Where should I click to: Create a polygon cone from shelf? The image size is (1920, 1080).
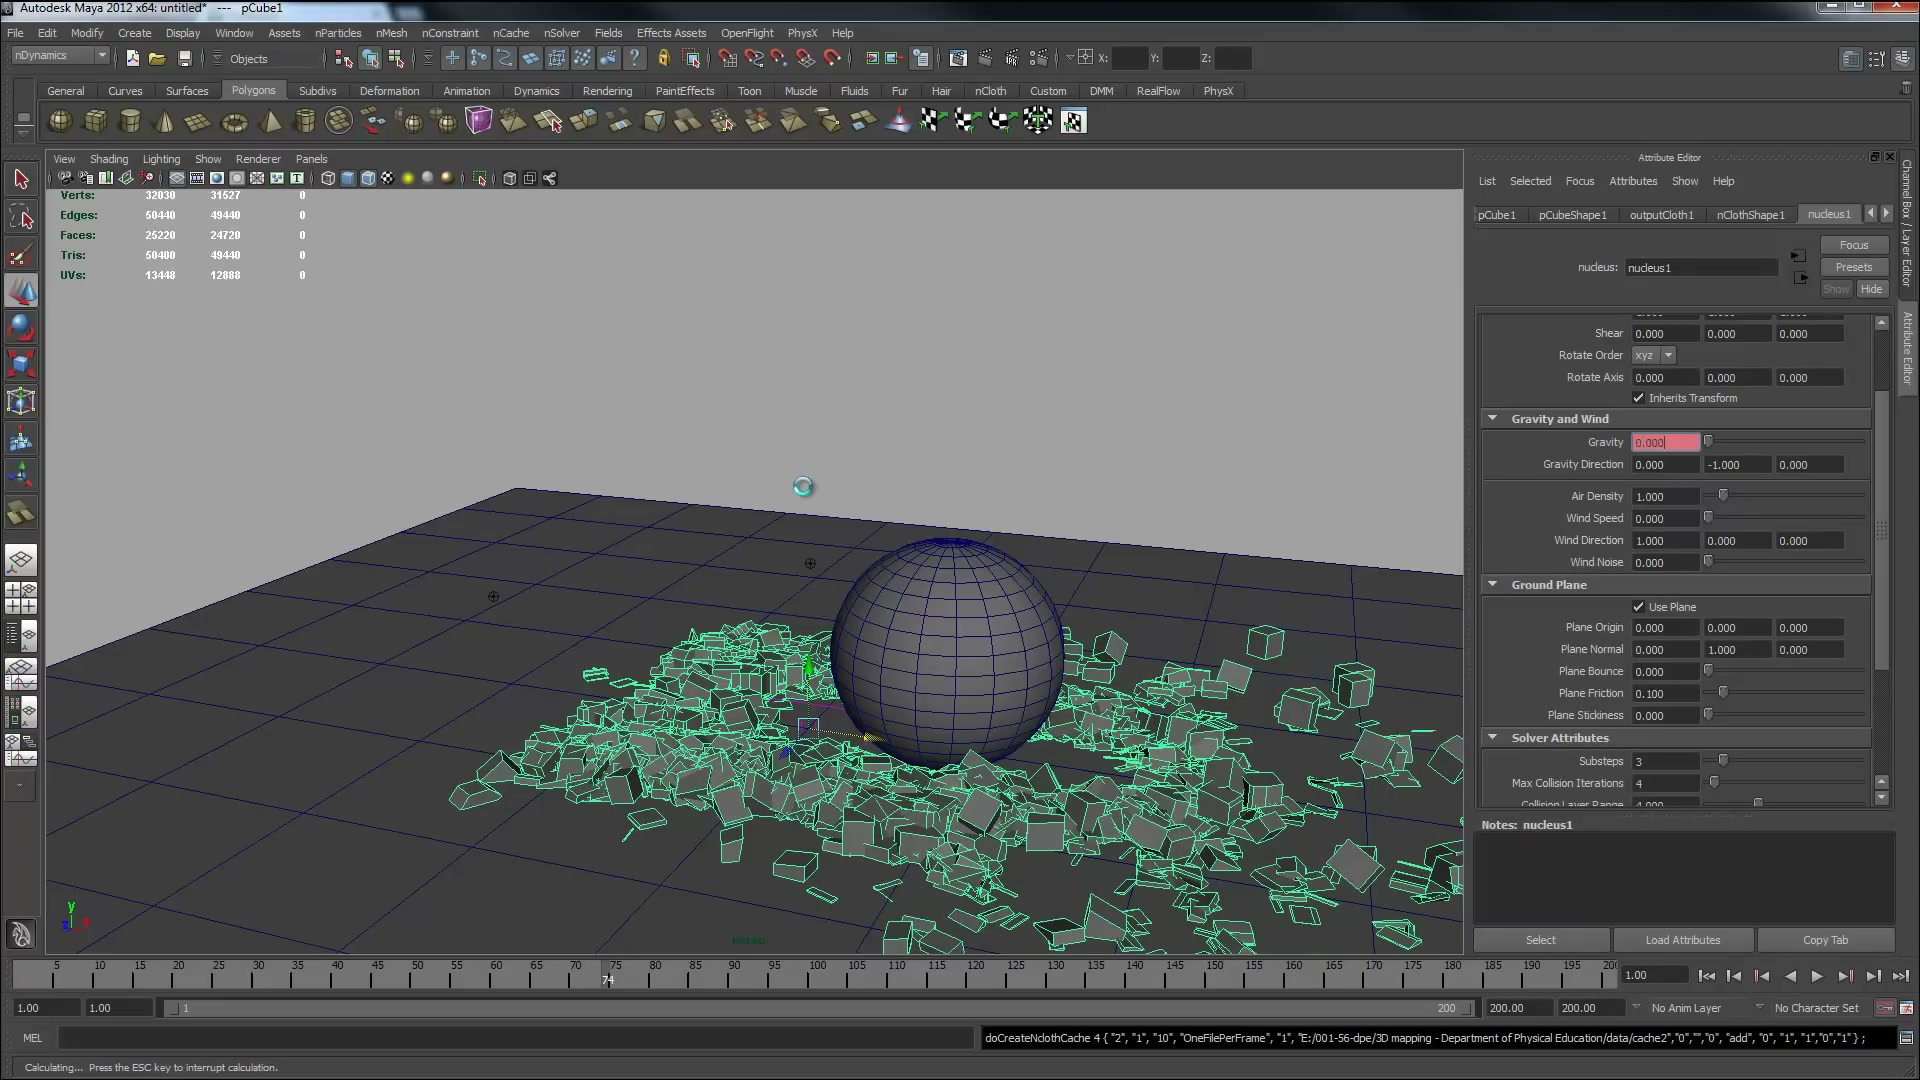pos(165,121)
